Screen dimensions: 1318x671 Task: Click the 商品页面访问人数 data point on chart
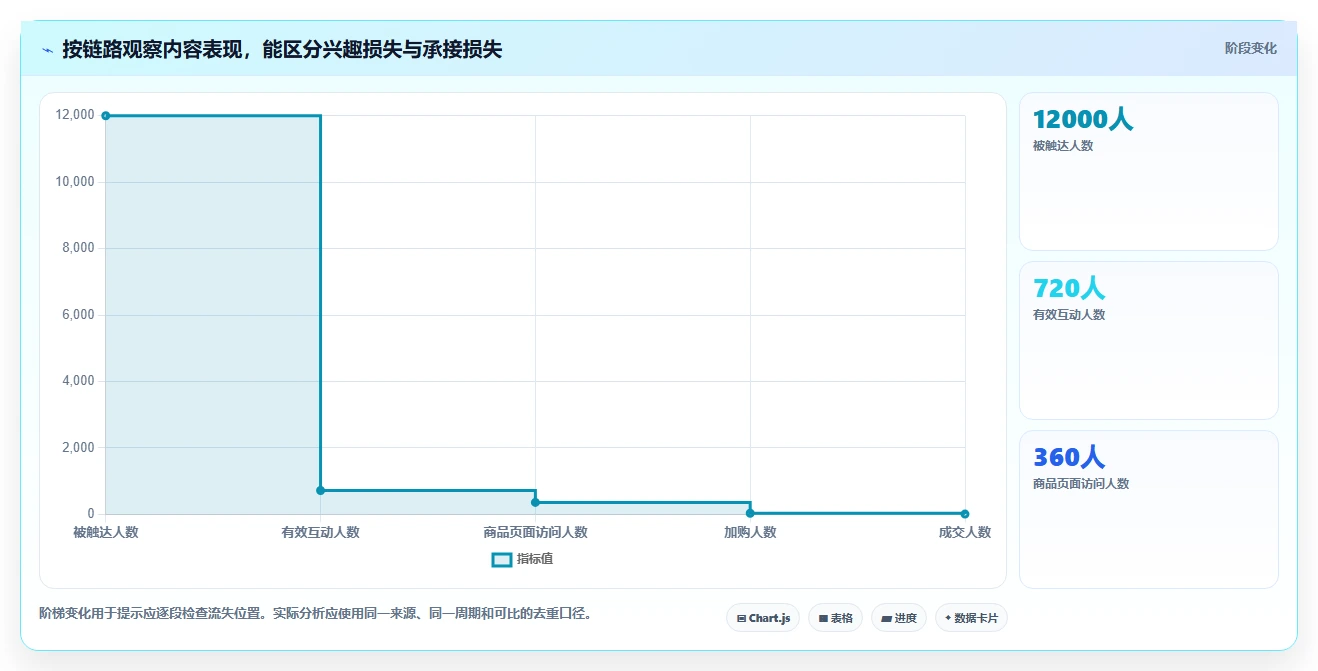pos(536,502)
